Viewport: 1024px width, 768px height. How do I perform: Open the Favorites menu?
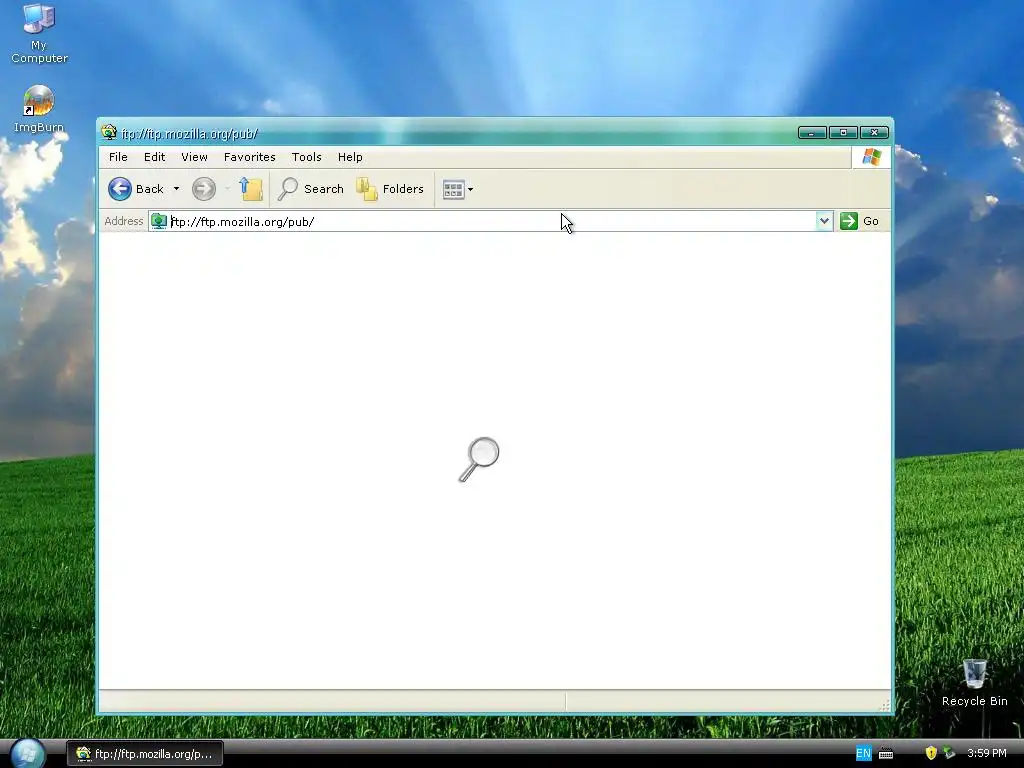click(249, 157)
